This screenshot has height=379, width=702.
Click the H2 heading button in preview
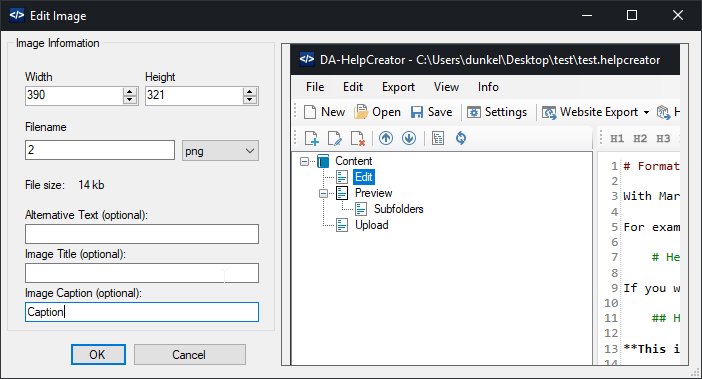(640, 139)
